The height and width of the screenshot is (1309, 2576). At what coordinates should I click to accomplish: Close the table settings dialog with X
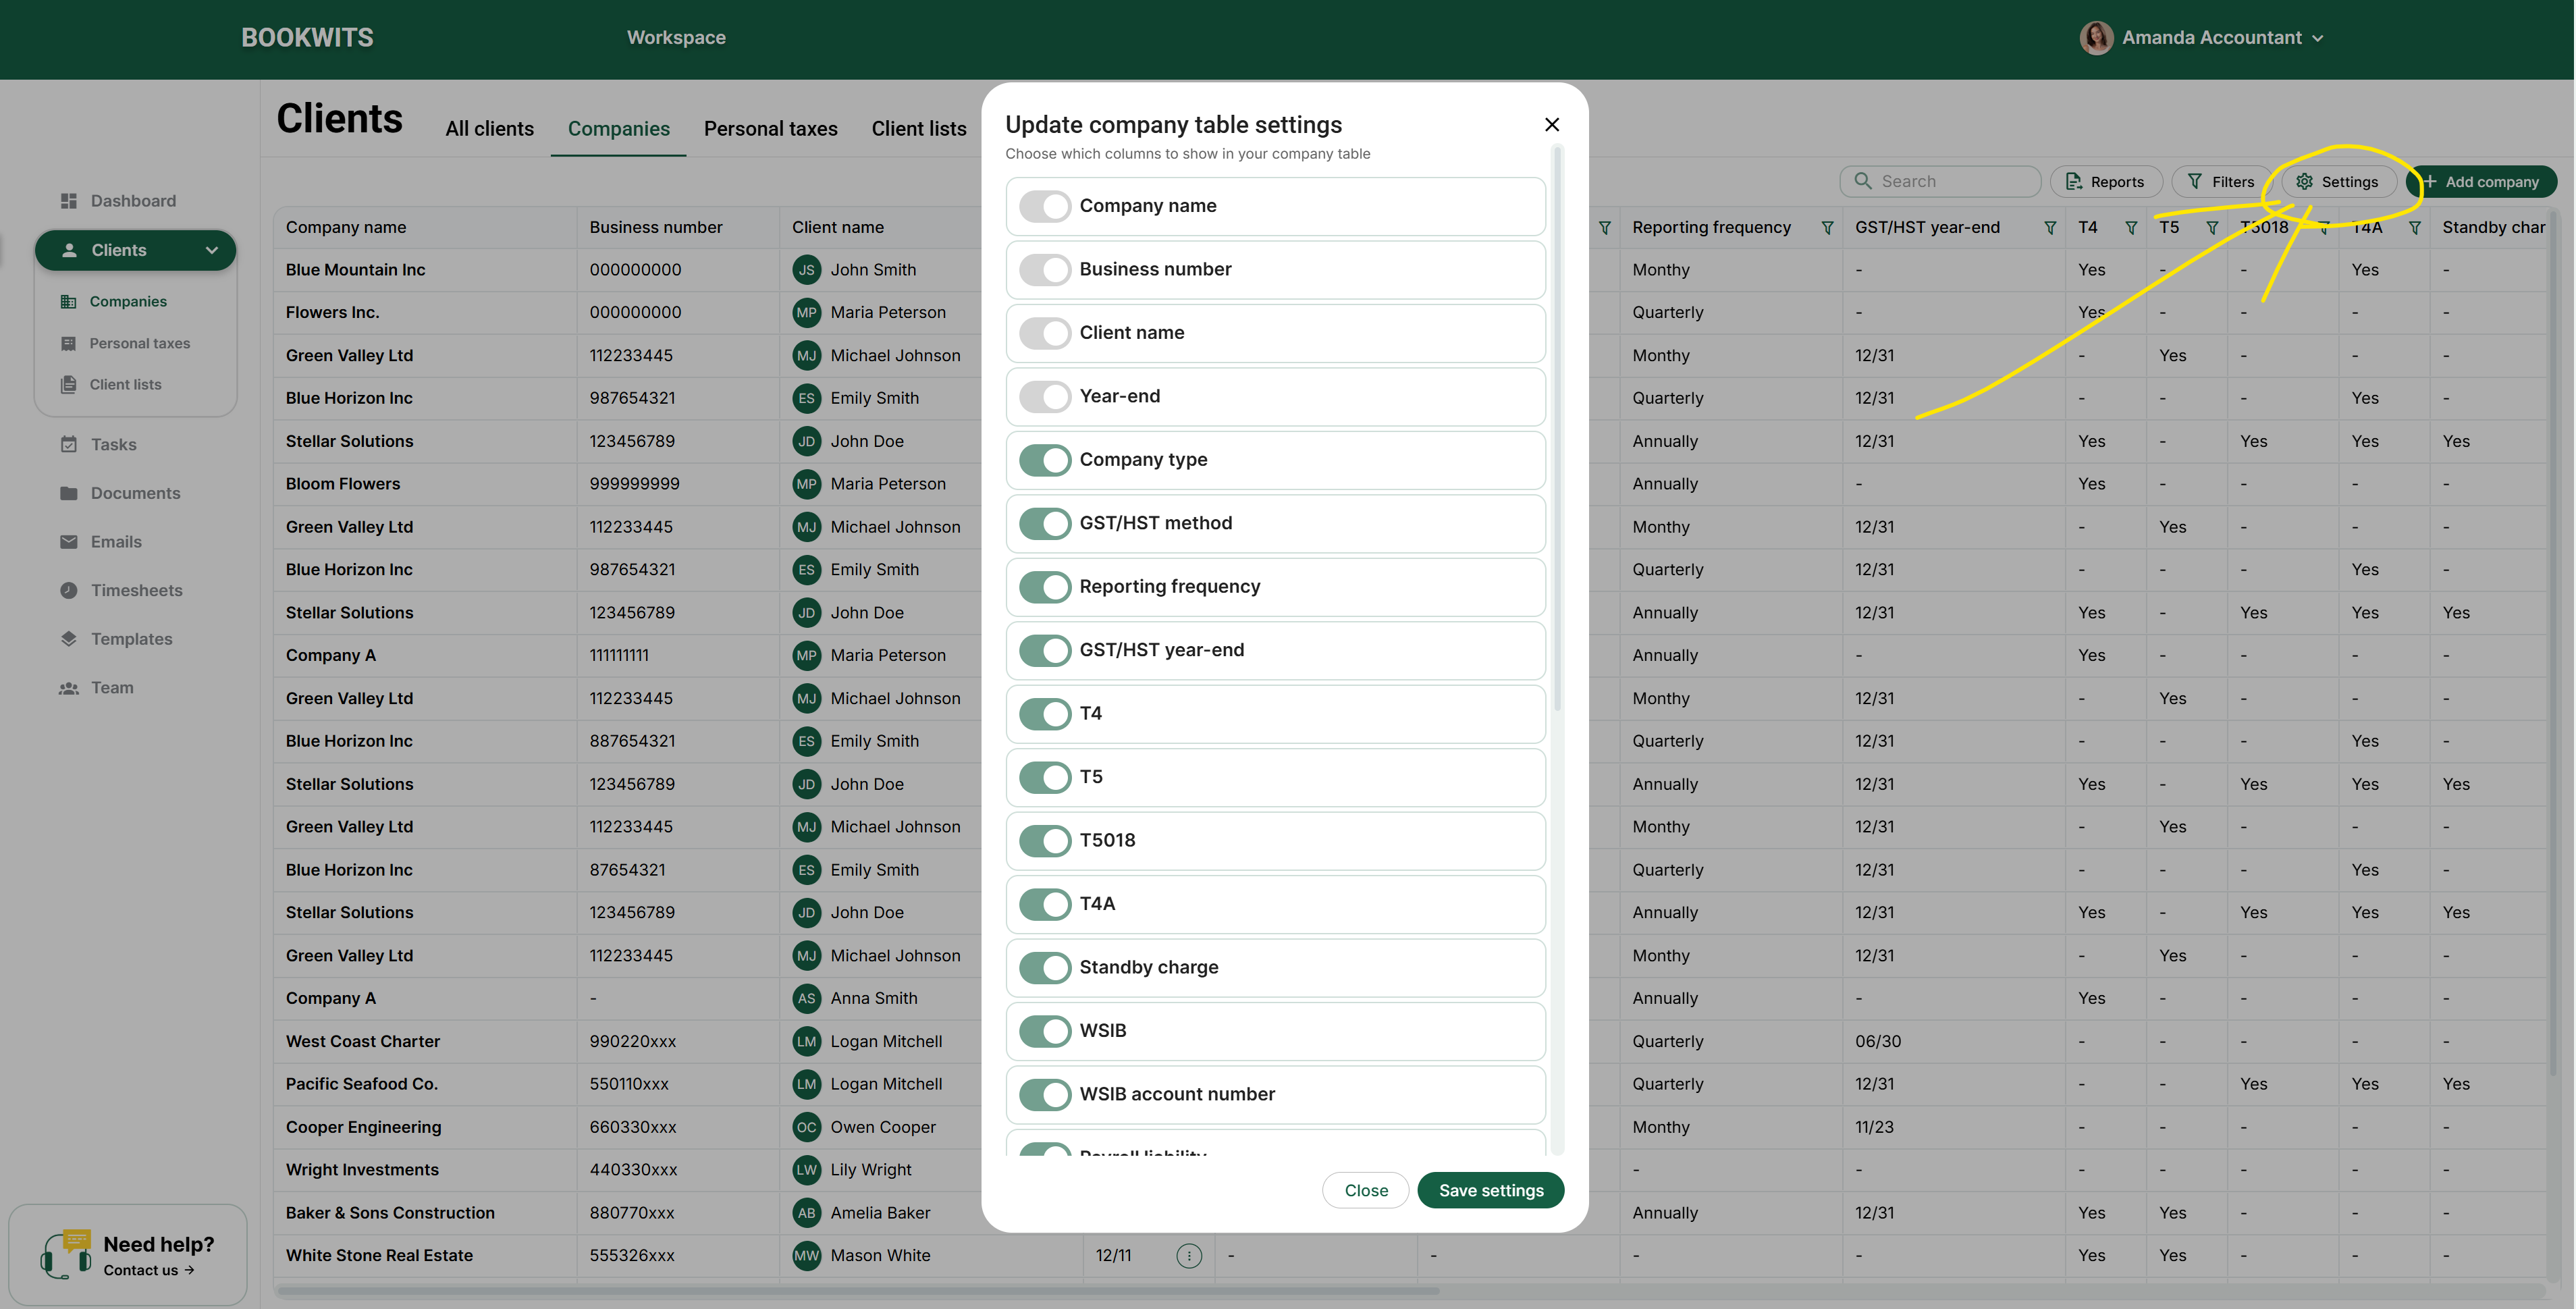pos(1551,124)
